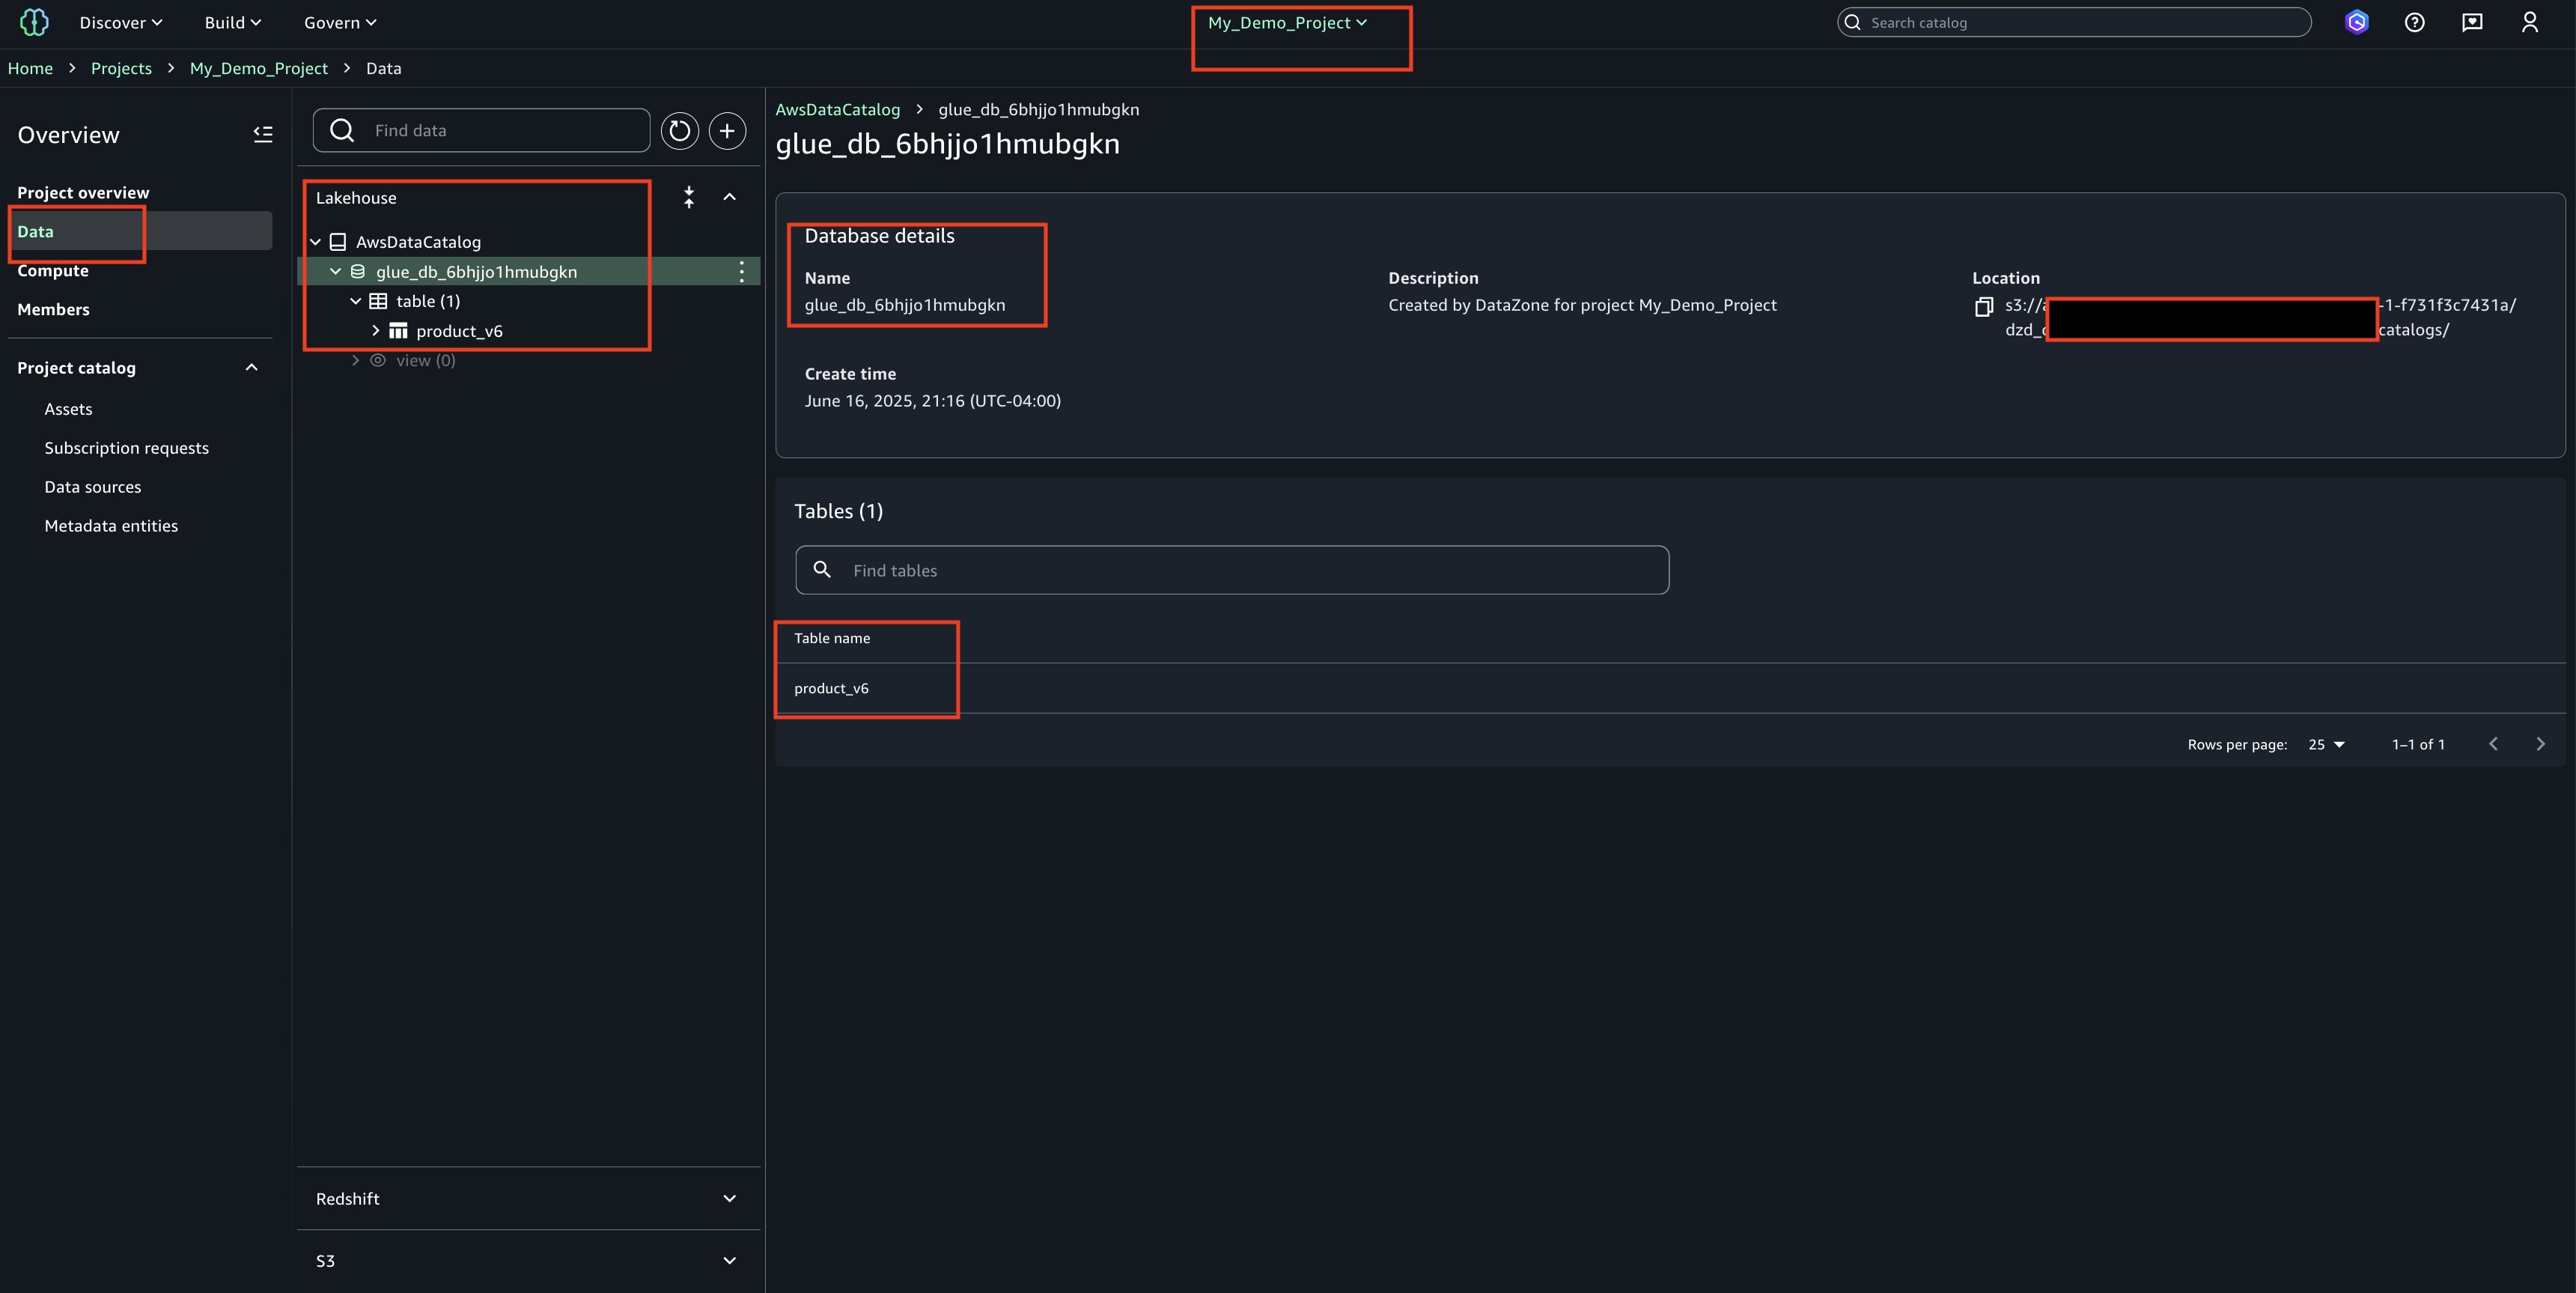Expand the Redshift section

coord(729,1198)
